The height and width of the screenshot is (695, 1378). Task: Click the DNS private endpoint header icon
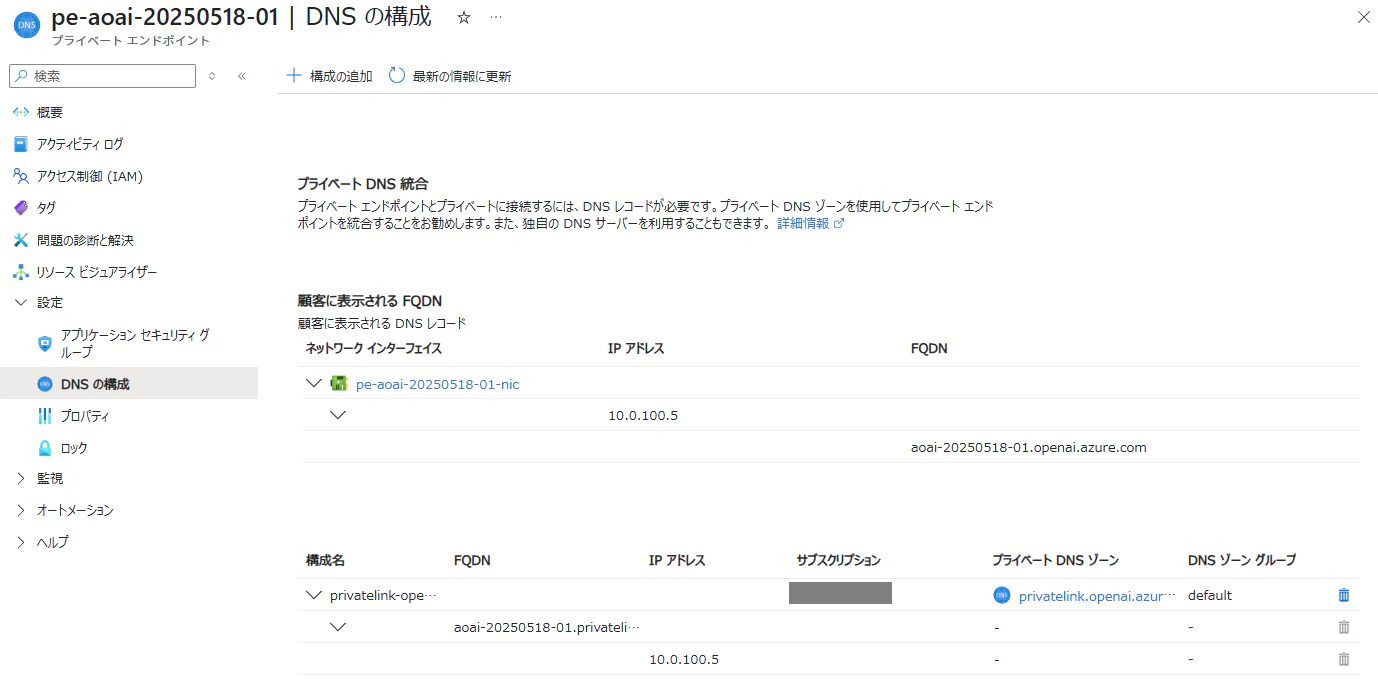click(x=26, y=26)
